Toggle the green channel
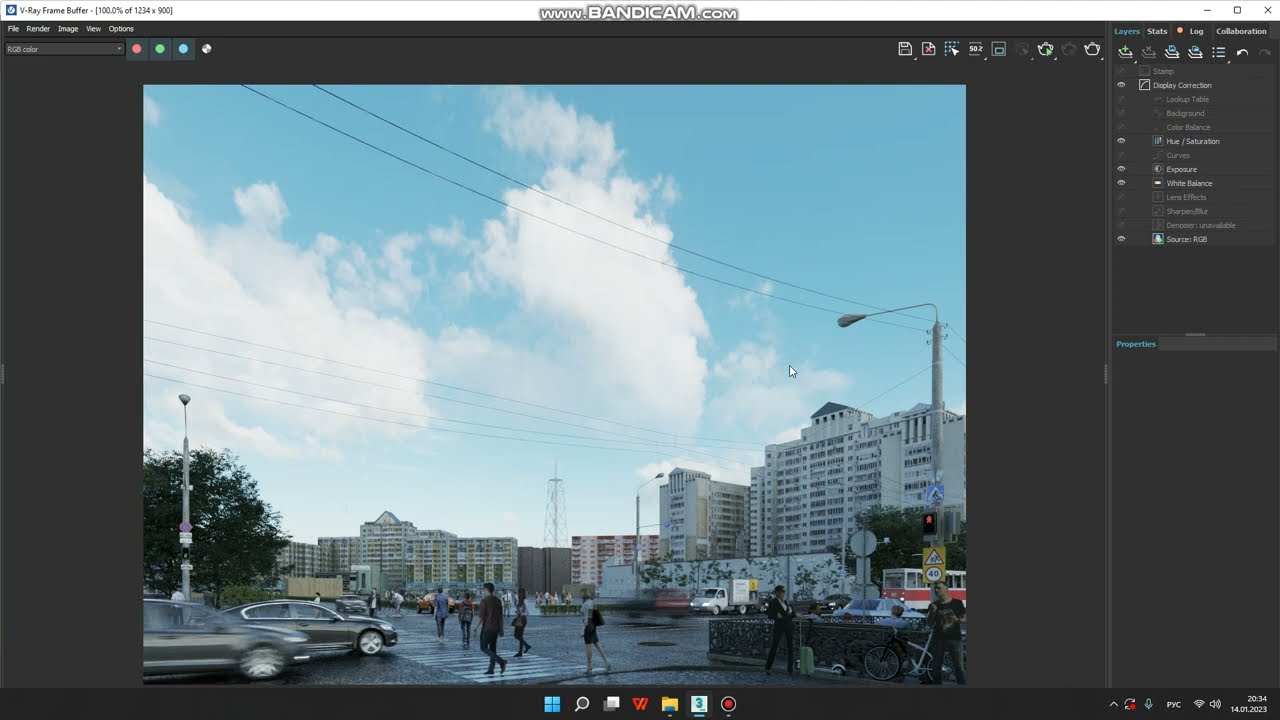This screenshot has height=720, width=1280. pos(160,48)
